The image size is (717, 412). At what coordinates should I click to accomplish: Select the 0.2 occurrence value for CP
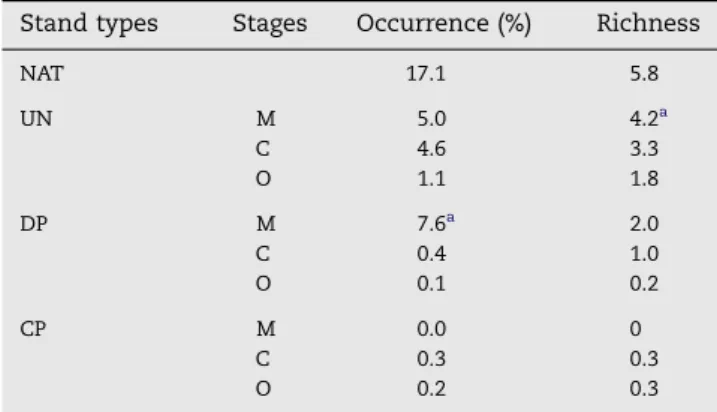pyautogui.click(x=431, y=389)
